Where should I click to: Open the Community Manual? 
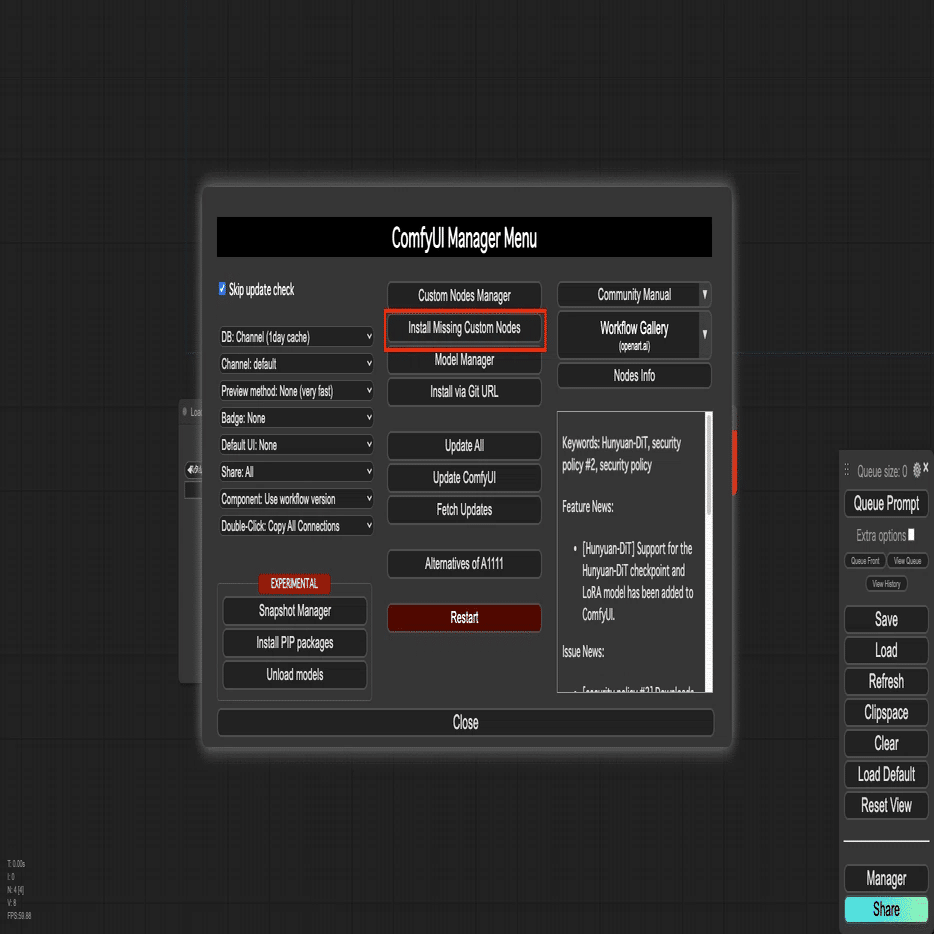click(628, 294)
